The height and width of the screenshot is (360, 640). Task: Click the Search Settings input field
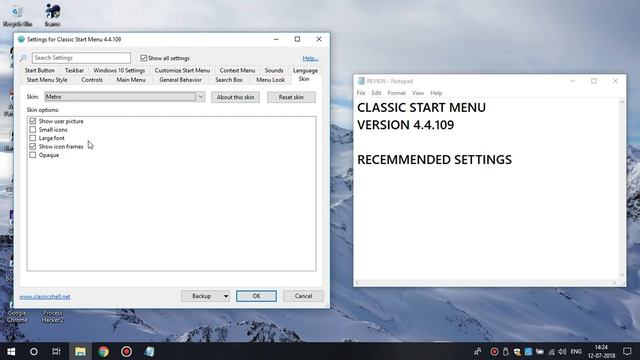[x=81, y=58]
